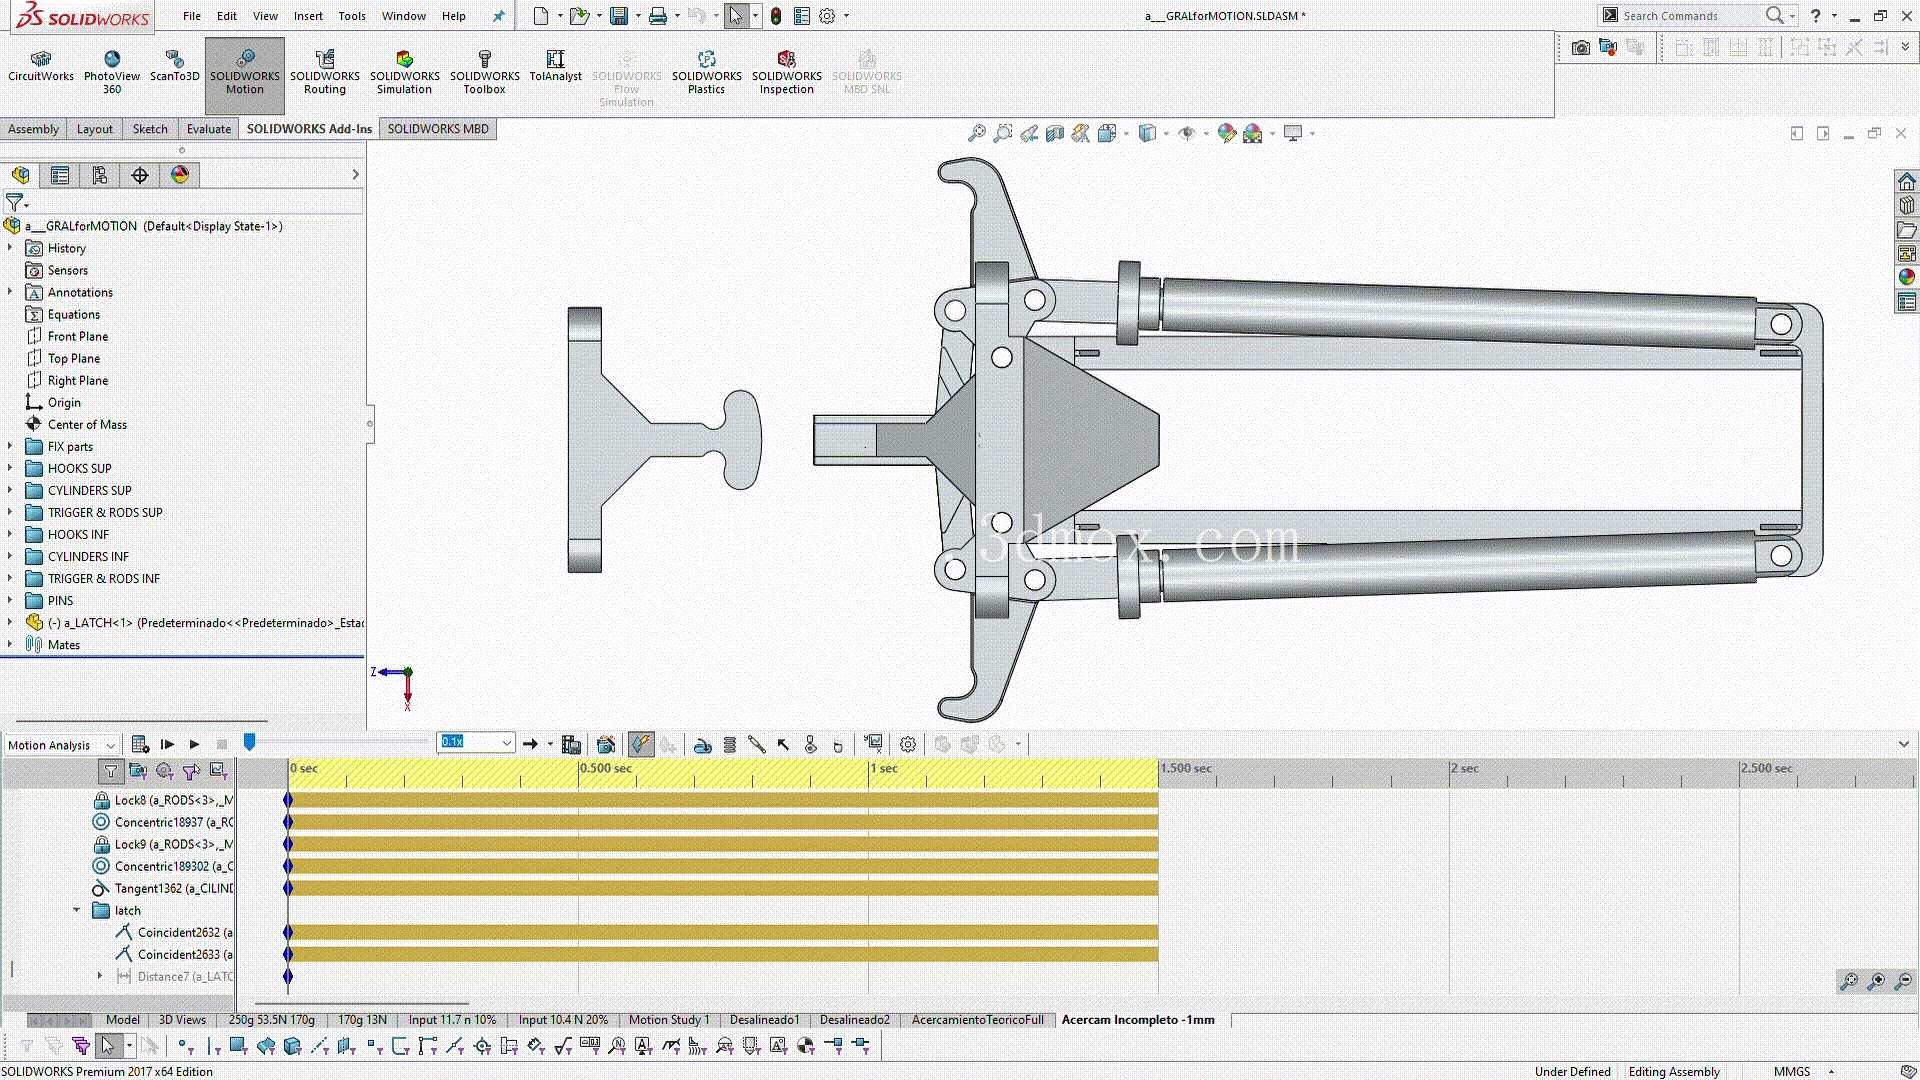Toggle the SOLIDWORKS Toolbox add-in
Viewport: 1920px width, 1080px height.
pos(484,70)
